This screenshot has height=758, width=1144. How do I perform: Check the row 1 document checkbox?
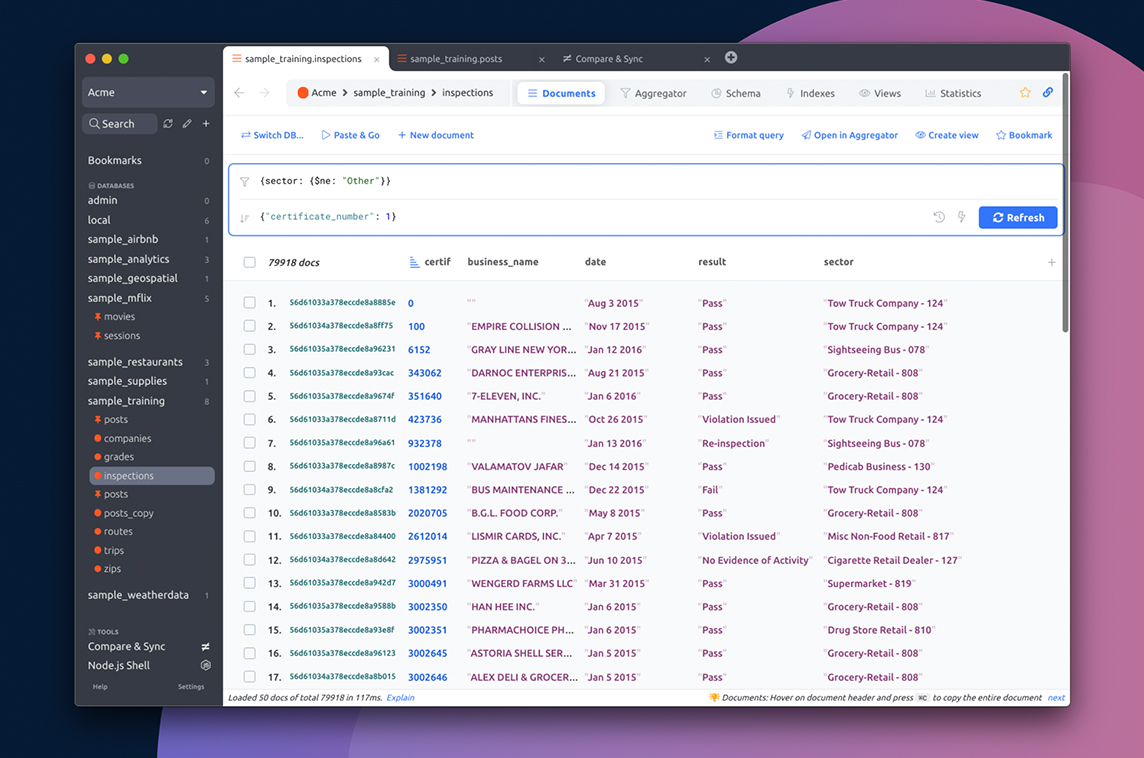pos(250,303)
